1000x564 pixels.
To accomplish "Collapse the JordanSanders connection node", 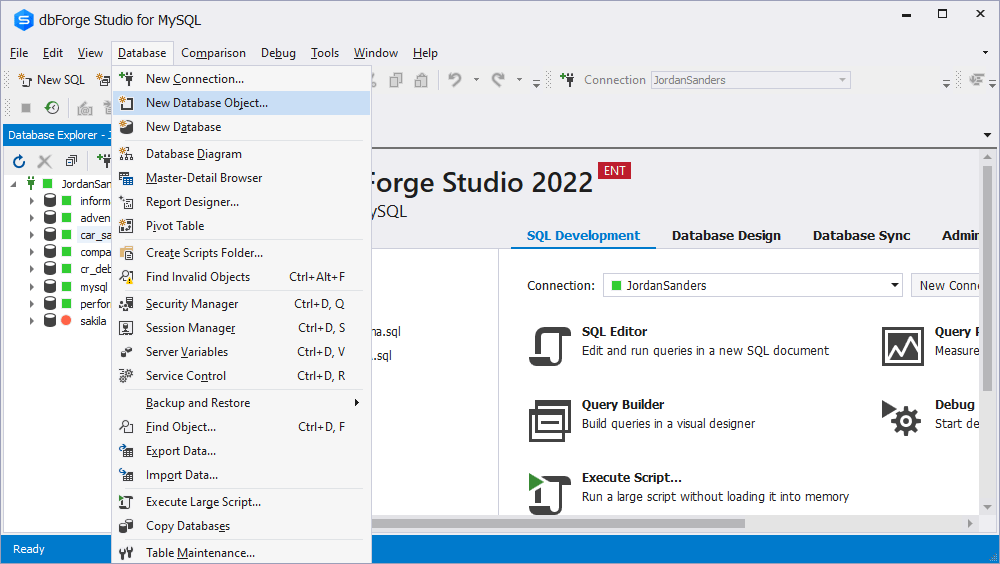I will click(x=13, y=184).
